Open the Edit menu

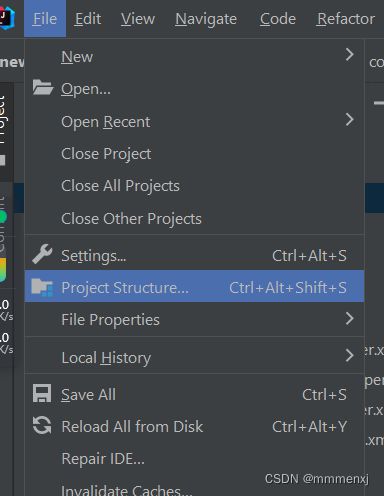pos(88,19)
